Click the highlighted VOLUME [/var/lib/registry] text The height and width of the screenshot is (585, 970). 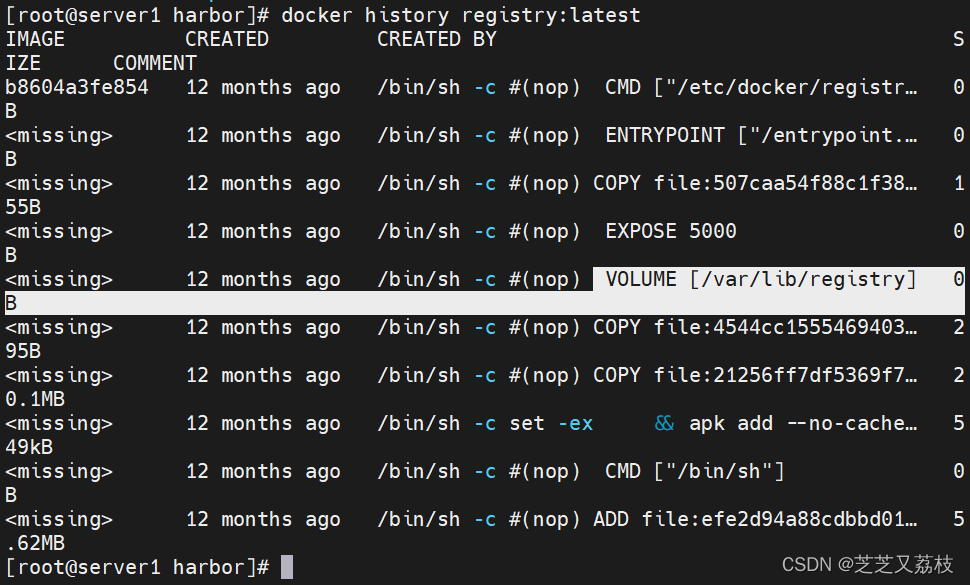coord(760,279)
